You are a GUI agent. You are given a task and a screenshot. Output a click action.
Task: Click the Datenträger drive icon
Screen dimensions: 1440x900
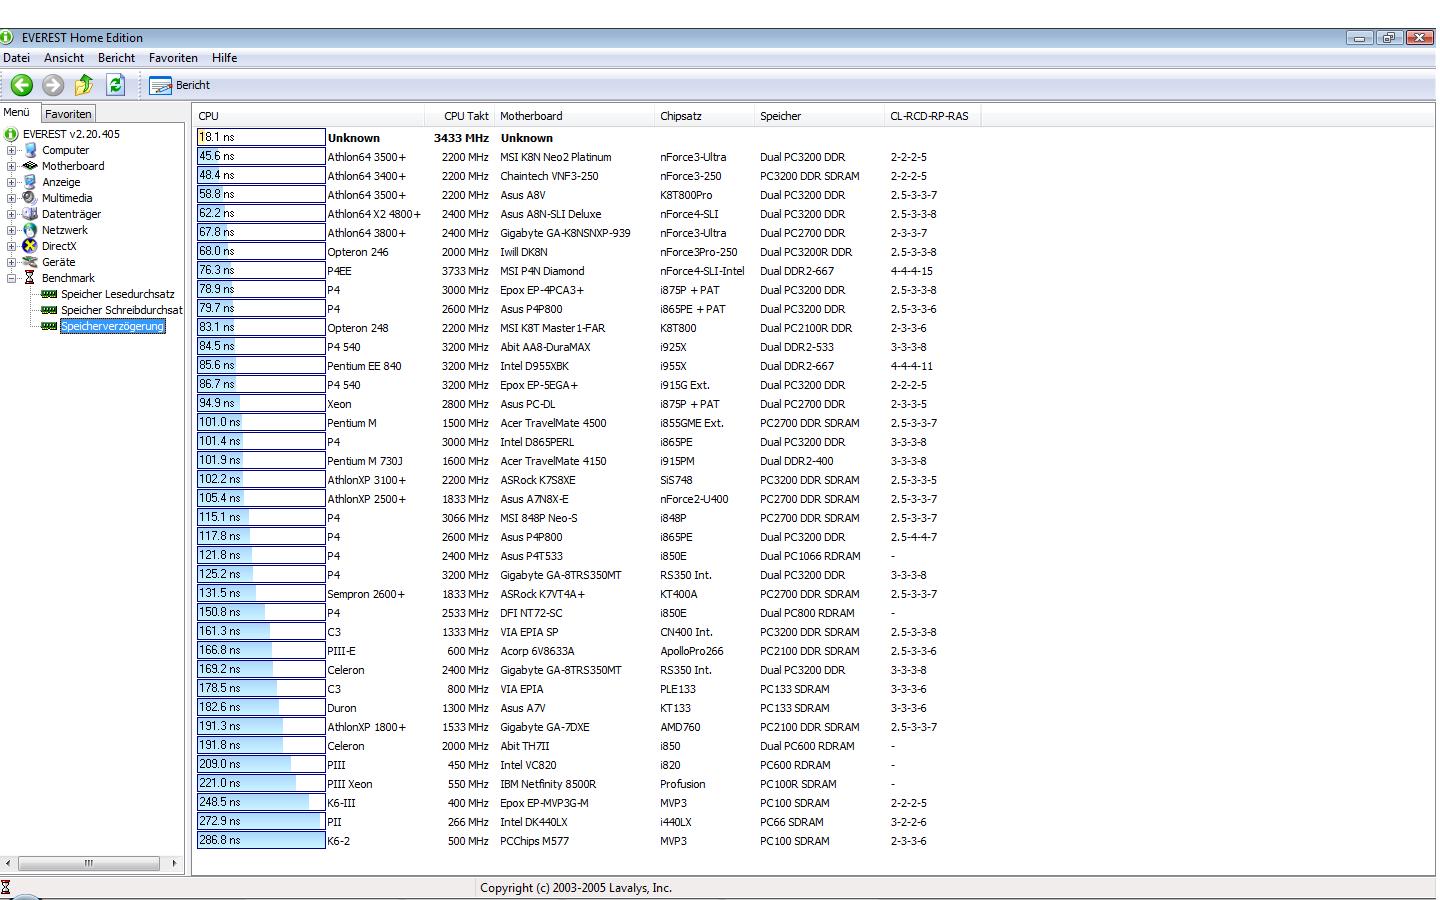coord(31,214)
